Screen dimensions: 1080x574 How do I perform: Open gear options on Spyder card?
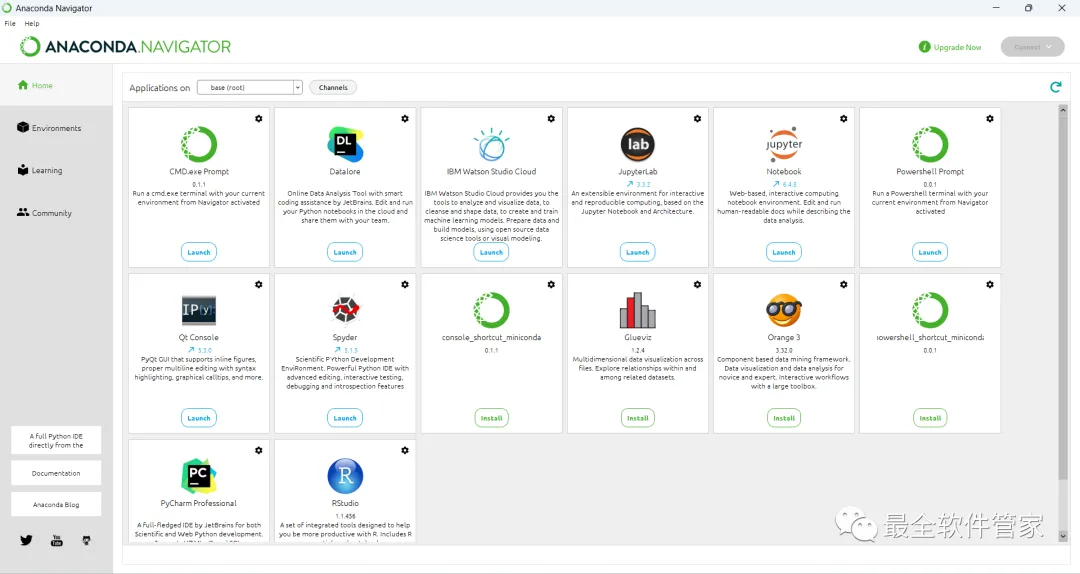[405, 285]
